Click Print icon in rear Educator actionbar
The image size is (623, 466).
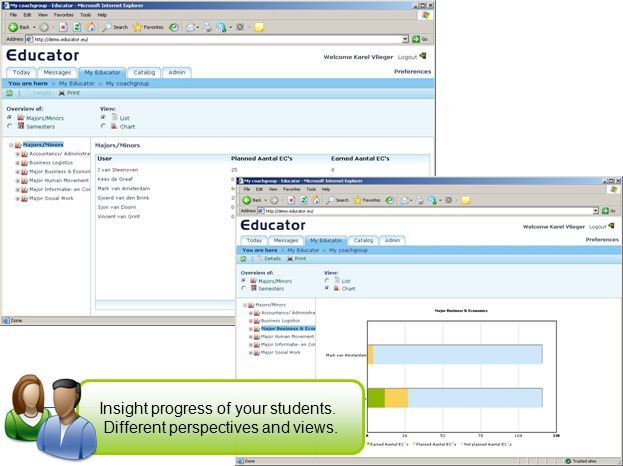click(62, 93)
